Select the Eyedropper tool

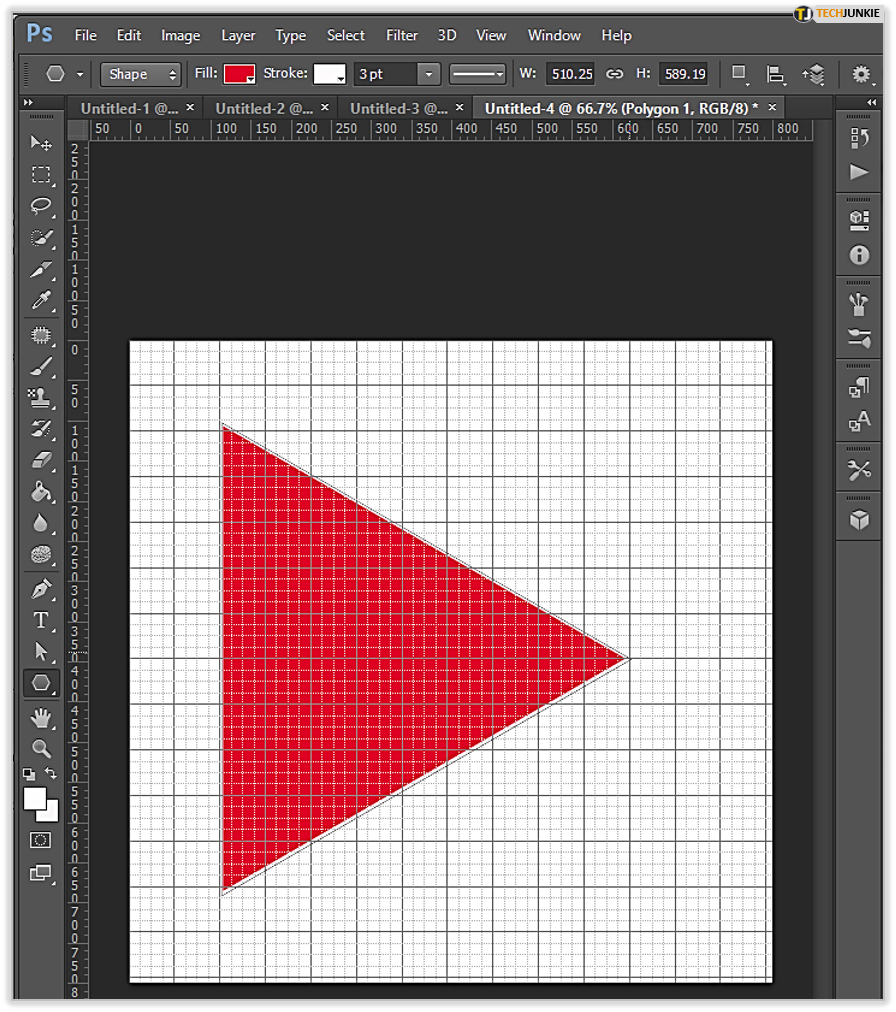click(x=41, y=300)
